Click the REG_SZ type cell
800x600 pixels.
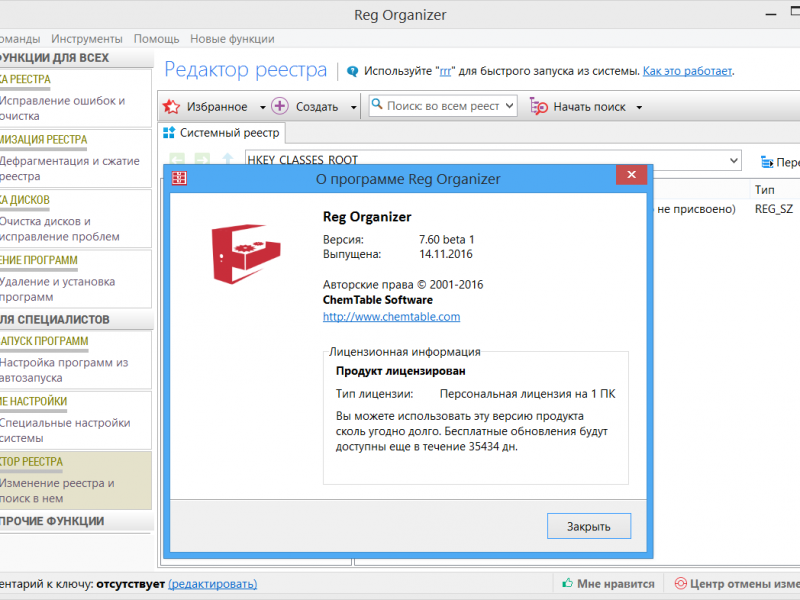tap(773, 209)
